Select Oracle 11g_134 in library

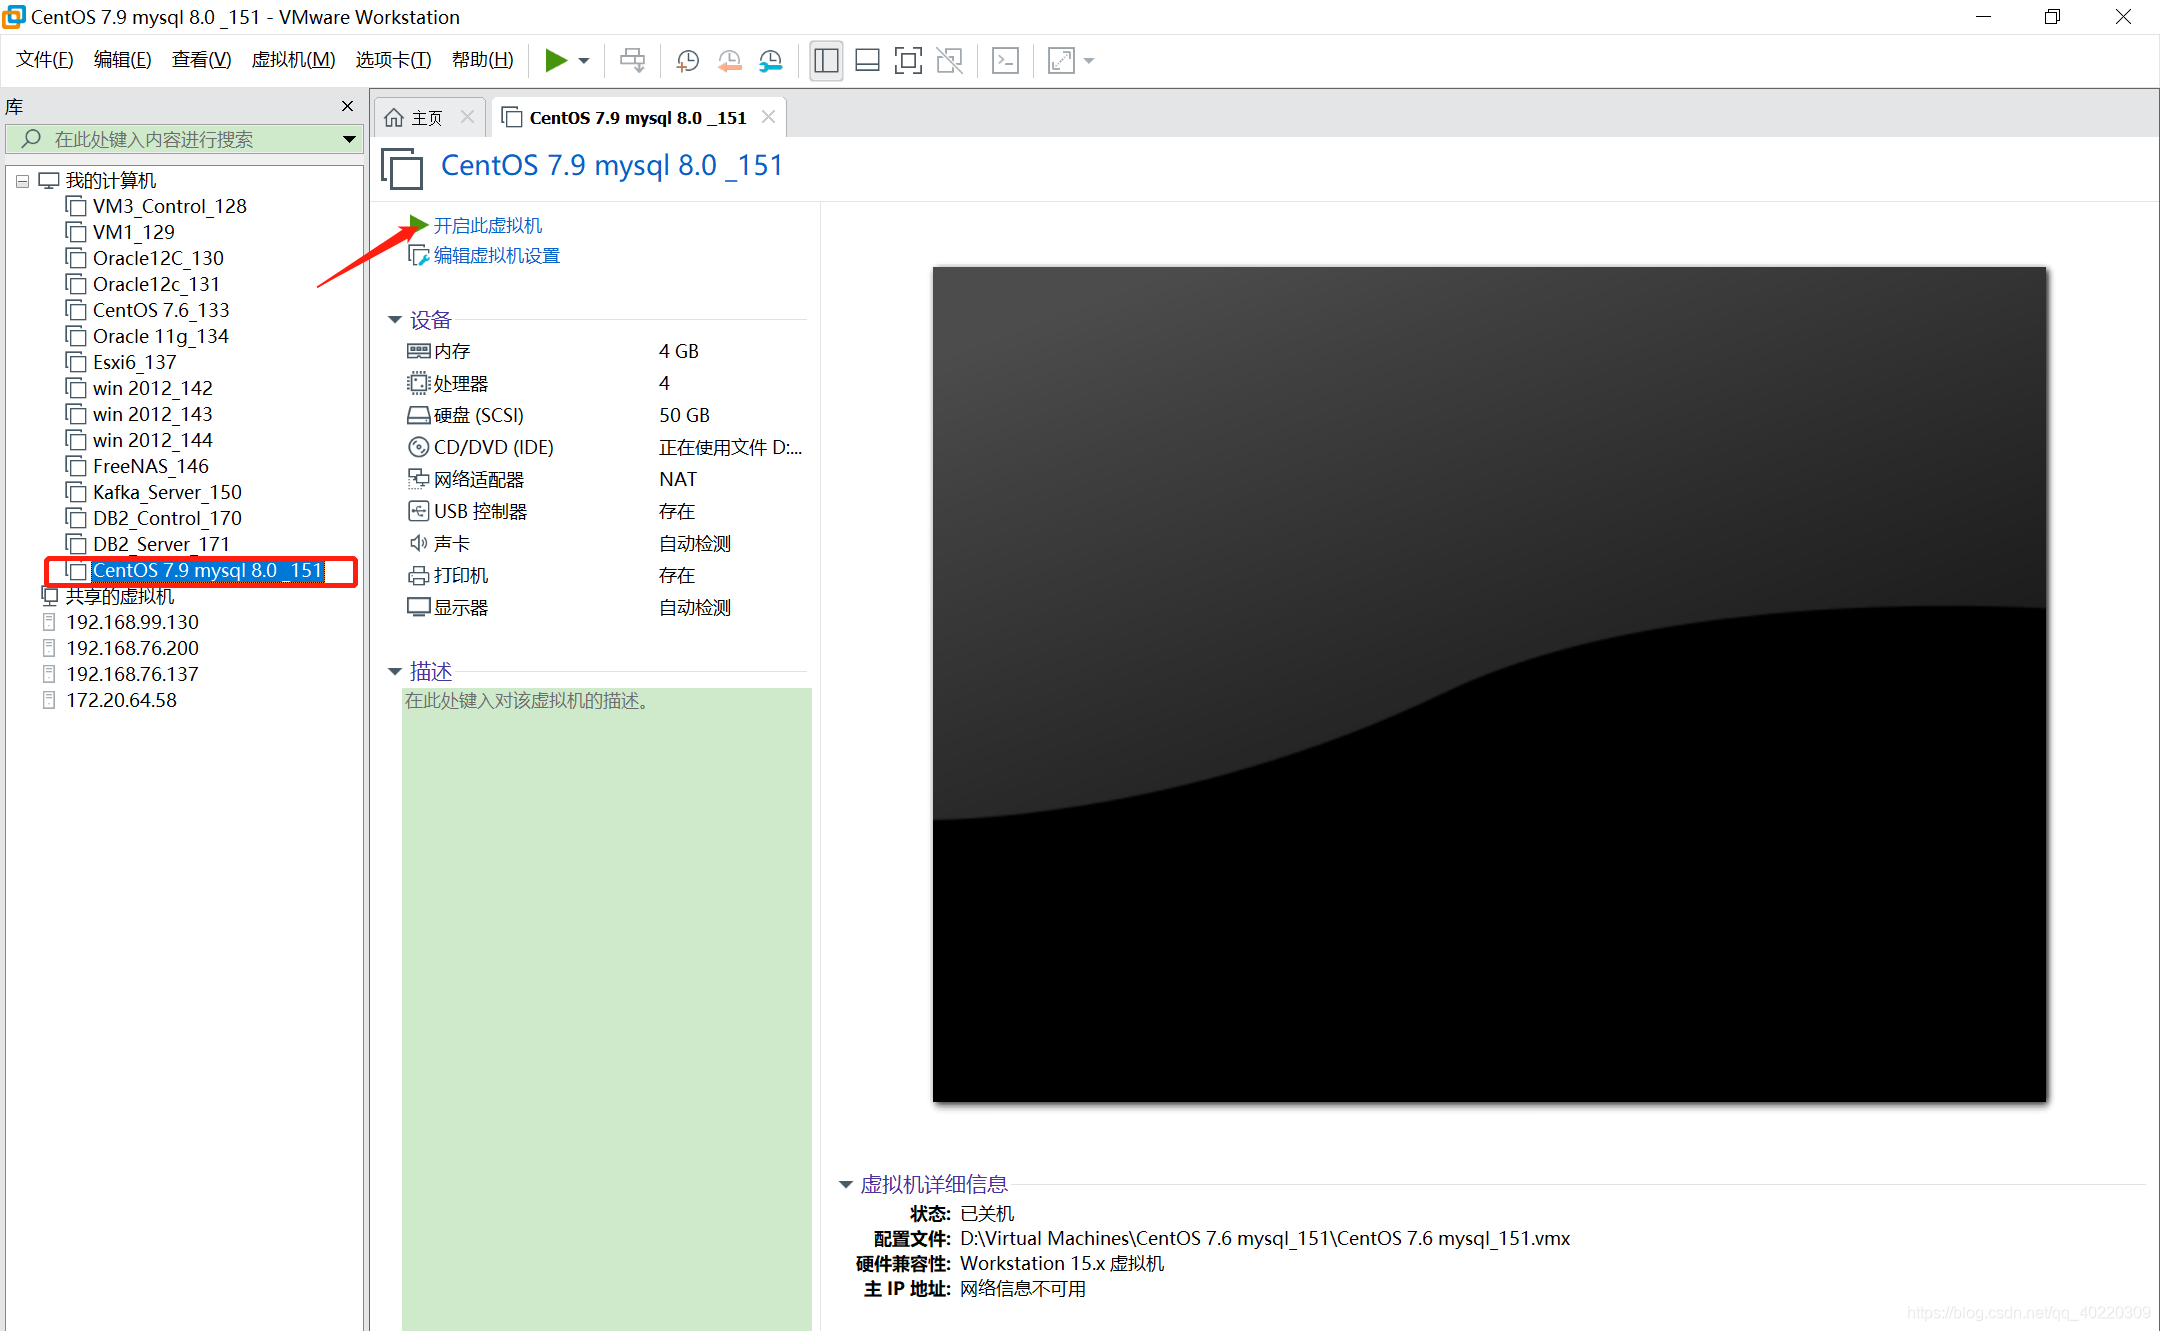coord(160,336)
